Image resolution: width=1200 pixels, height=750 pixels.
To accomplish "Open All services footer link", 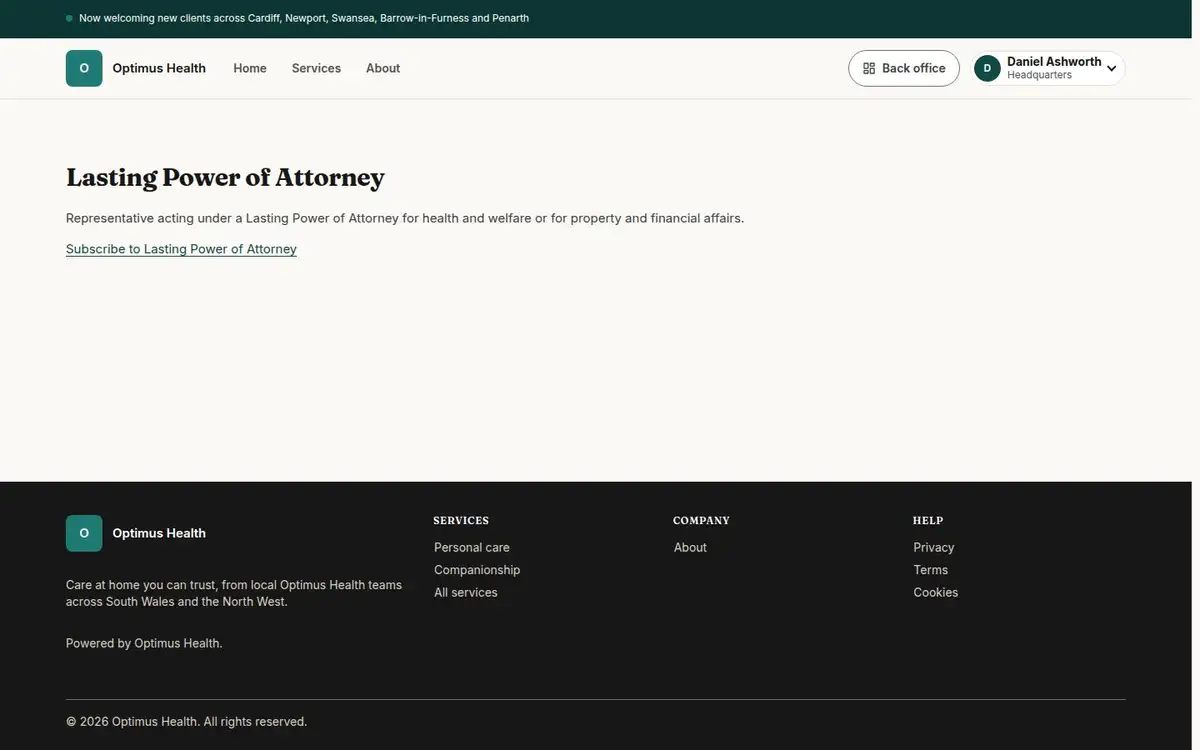I will click(466, 592).
